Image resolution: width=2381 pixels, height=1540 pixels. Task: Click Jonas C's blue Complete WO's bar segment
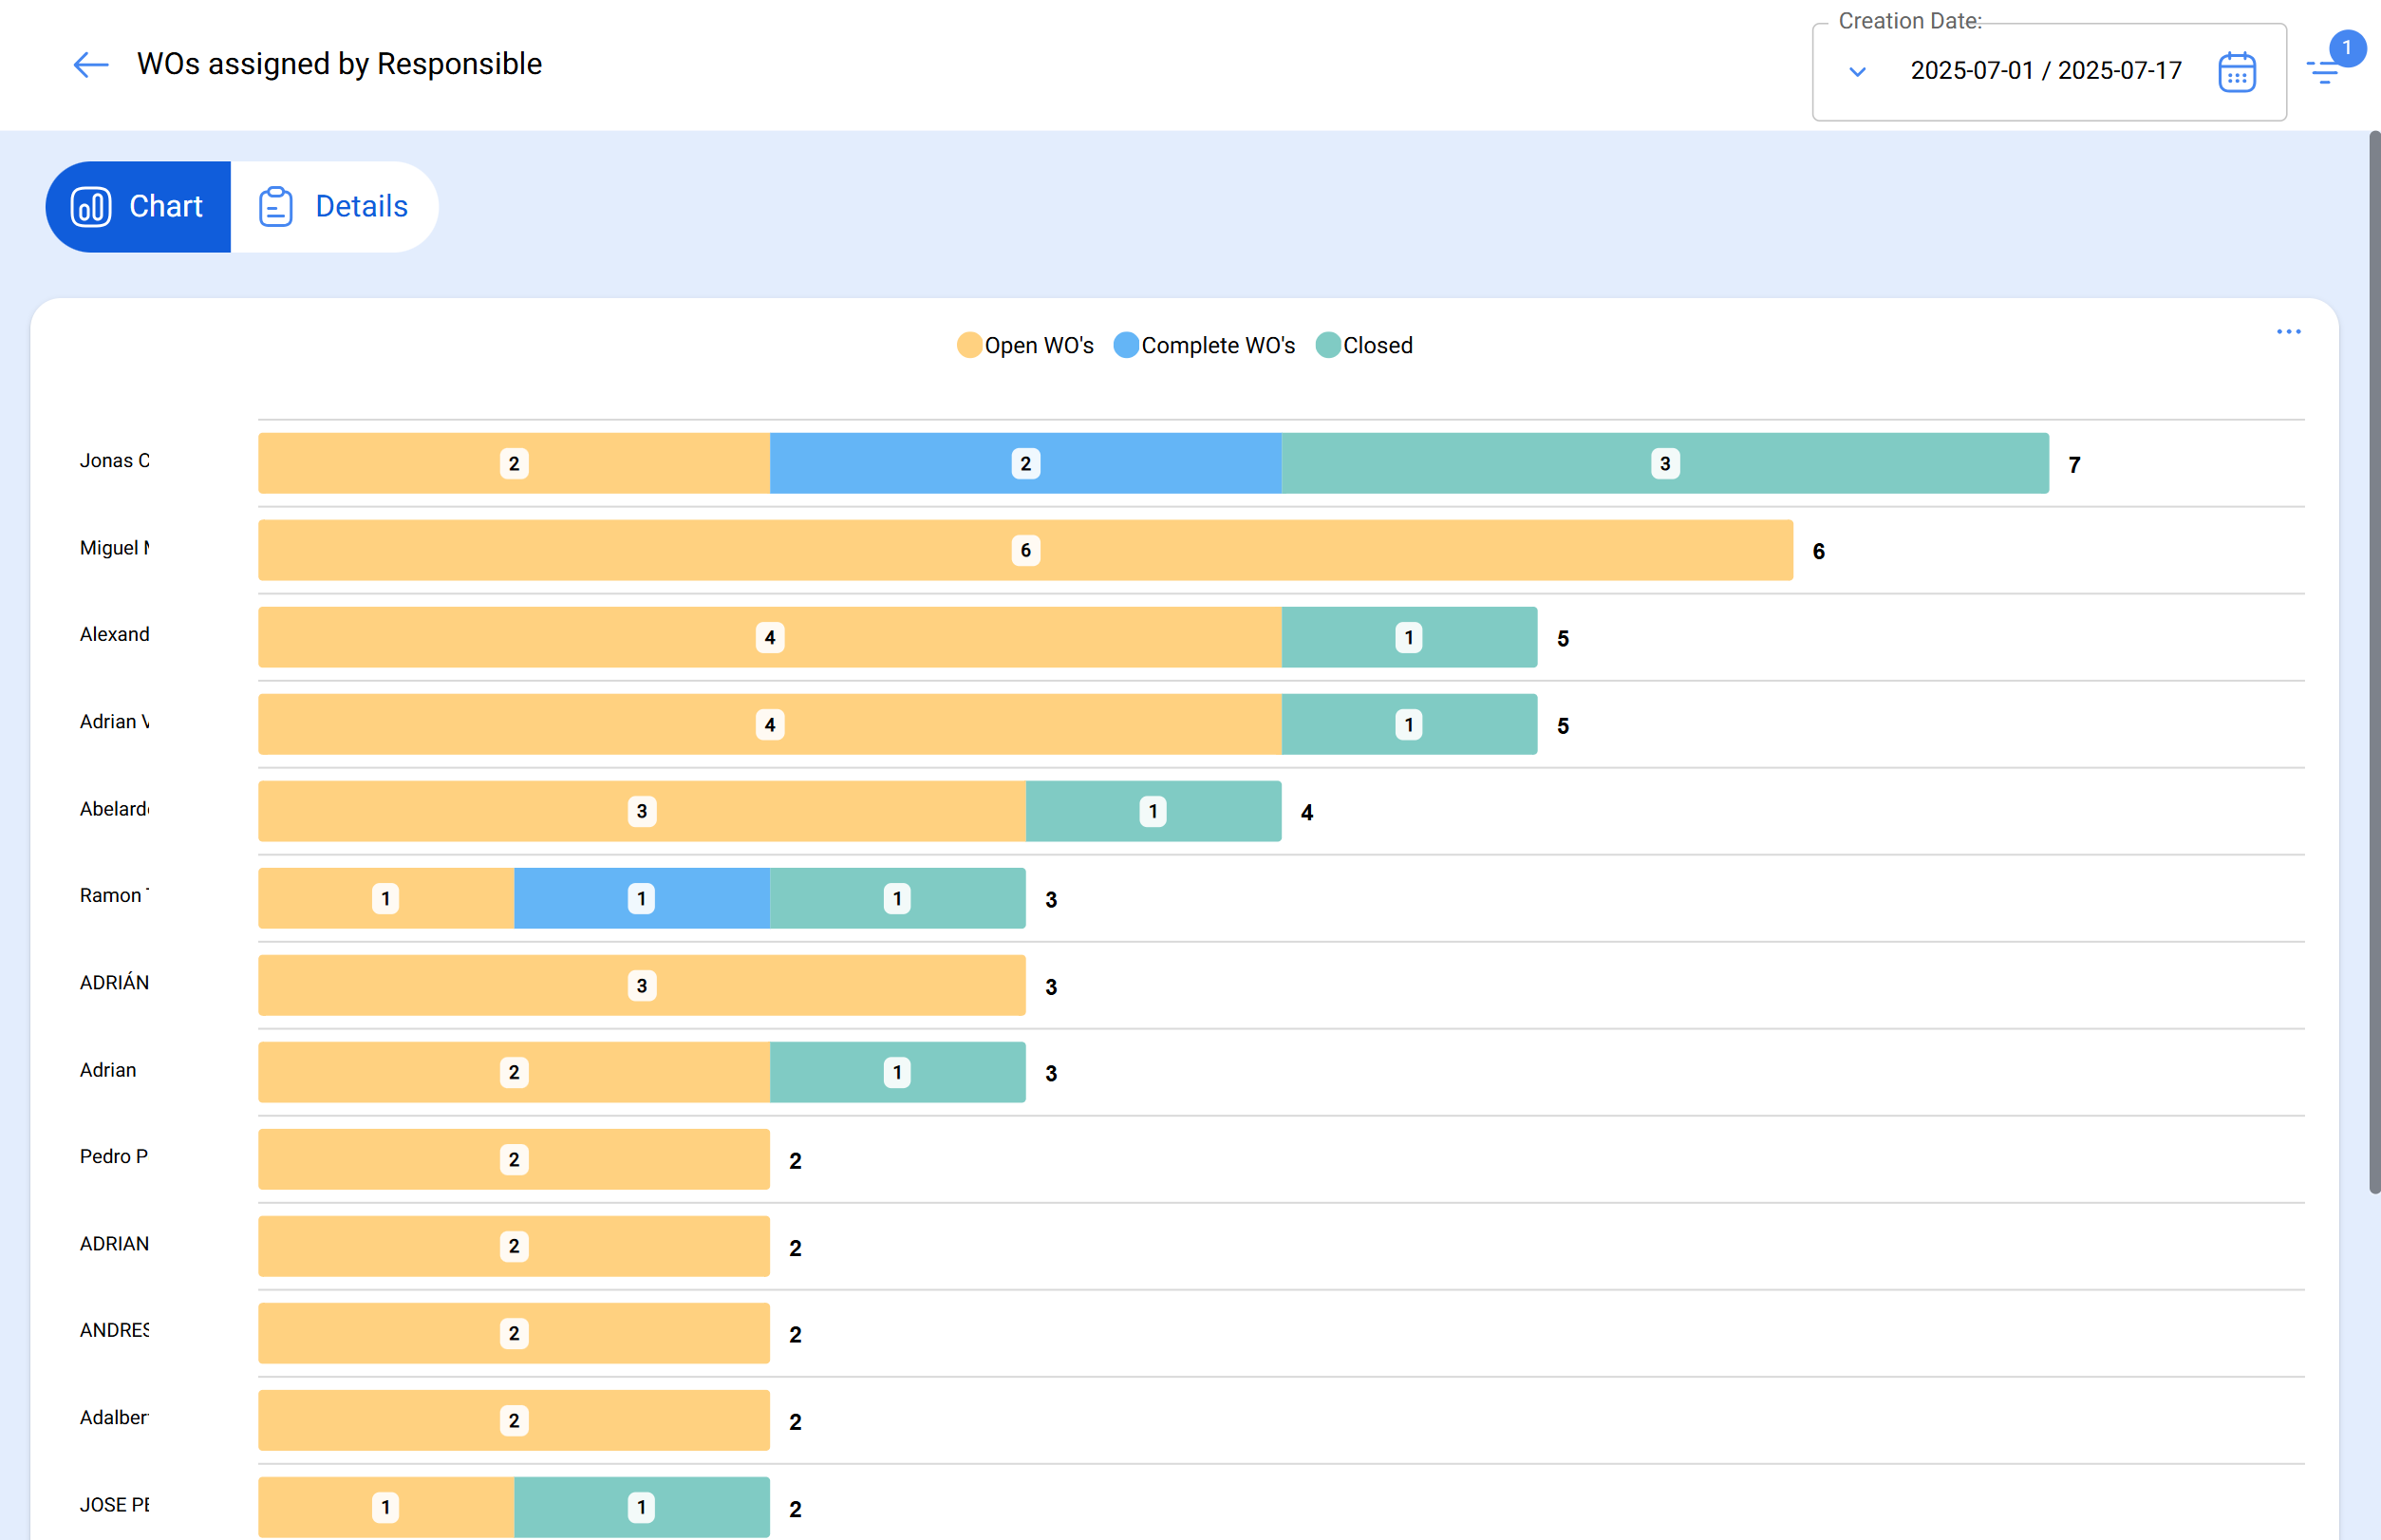(1100, 463)
